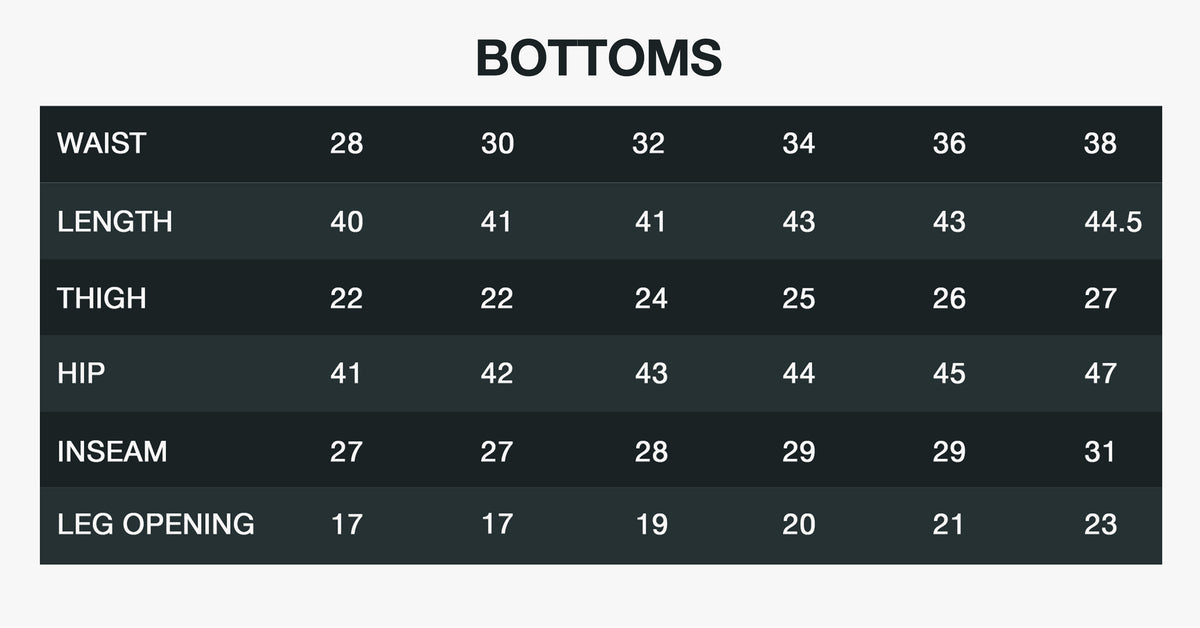Select hip value 47
Screen dimensions: 1200x628
pos(1100,374)
